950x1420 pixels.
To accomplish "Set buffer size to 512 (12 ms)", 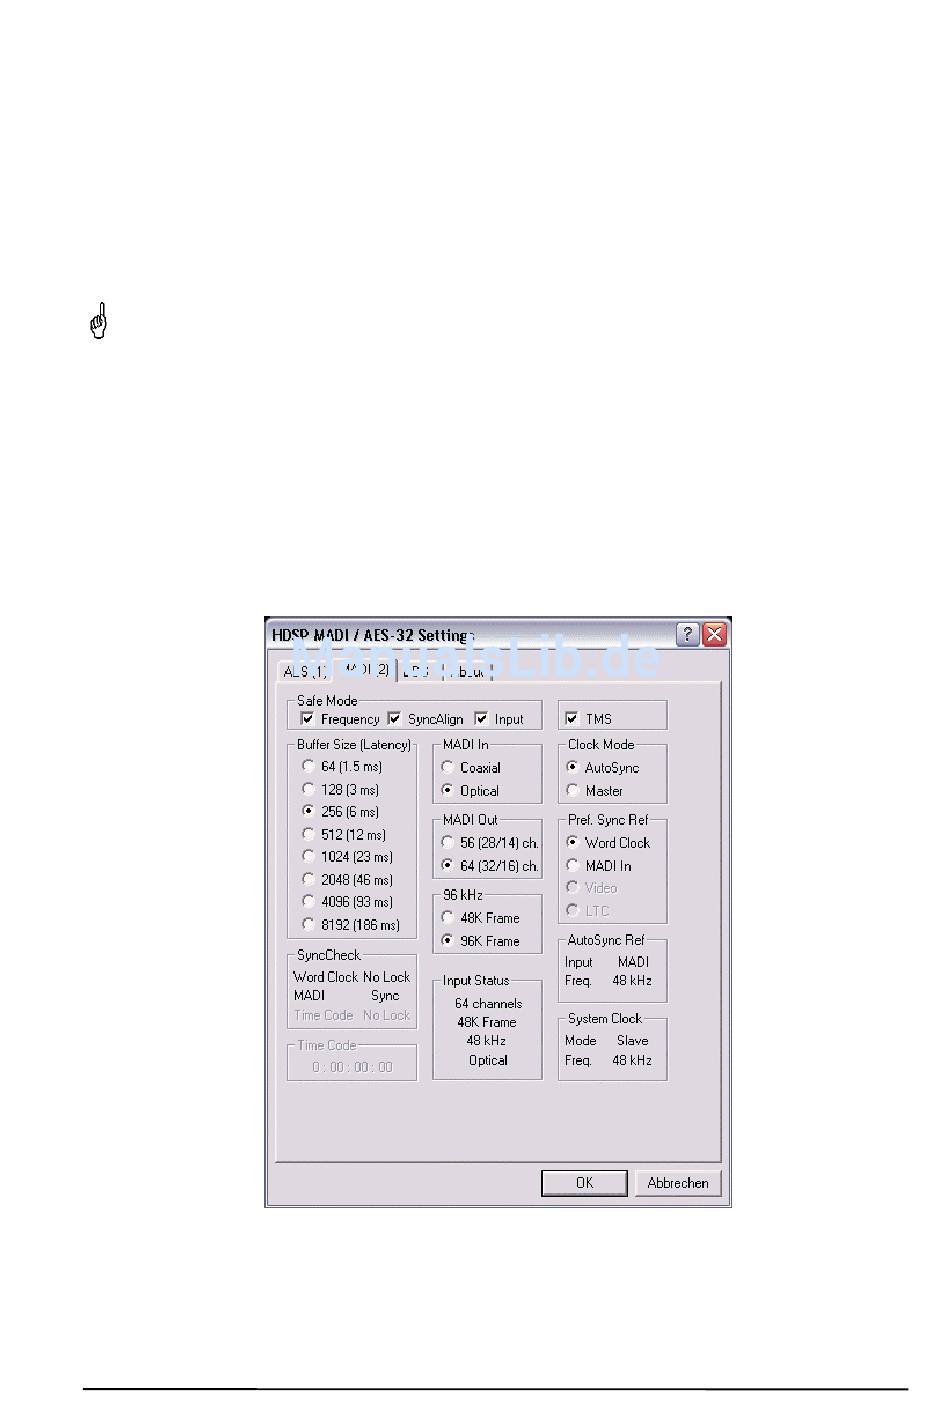I will [x=308, y=834].
